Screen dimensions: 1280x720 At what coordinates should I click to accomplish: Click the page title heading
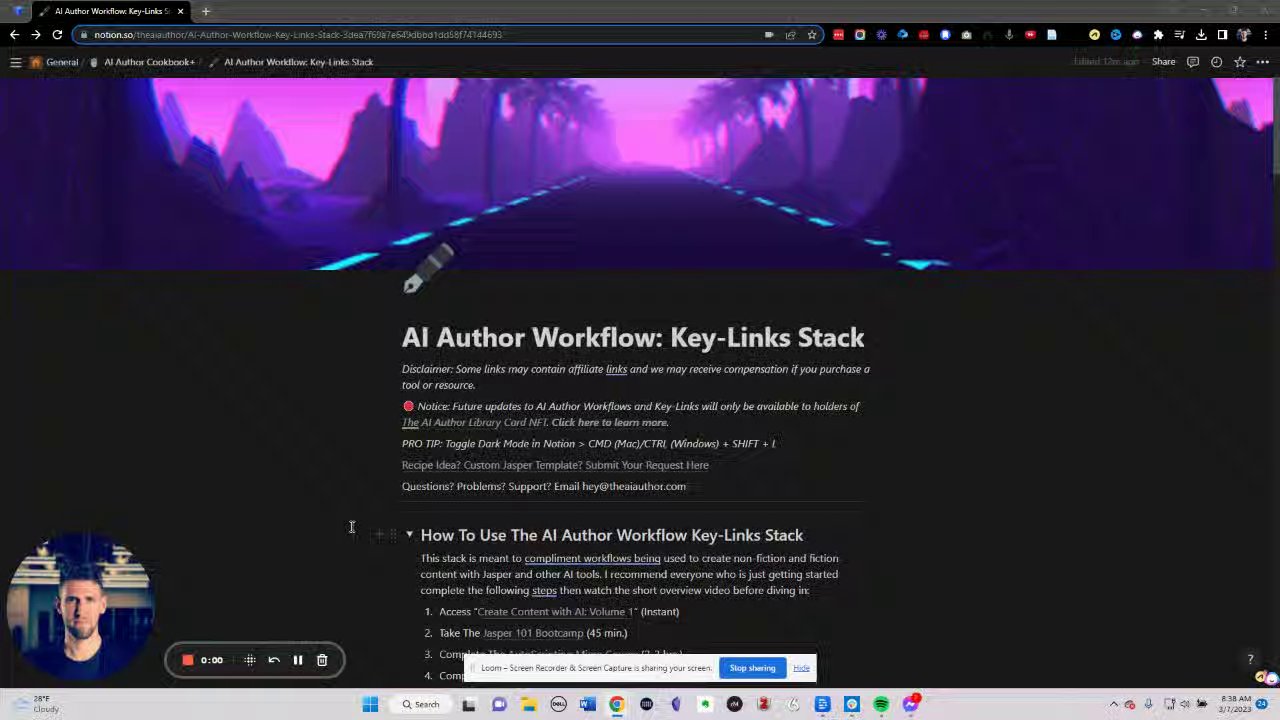coord(633,338)
